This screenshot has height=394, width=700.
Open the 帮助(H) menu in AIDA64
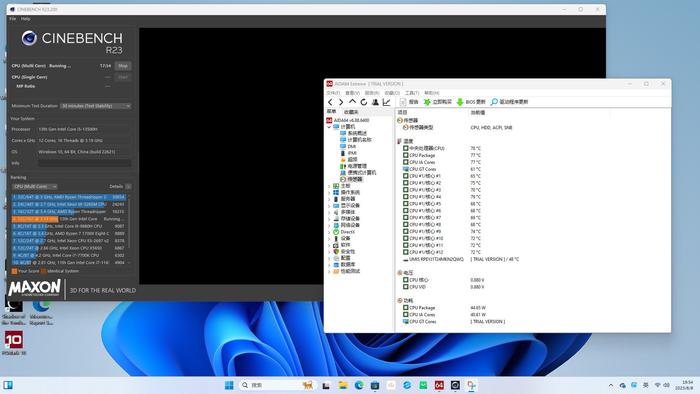click(x=432, y=93)
